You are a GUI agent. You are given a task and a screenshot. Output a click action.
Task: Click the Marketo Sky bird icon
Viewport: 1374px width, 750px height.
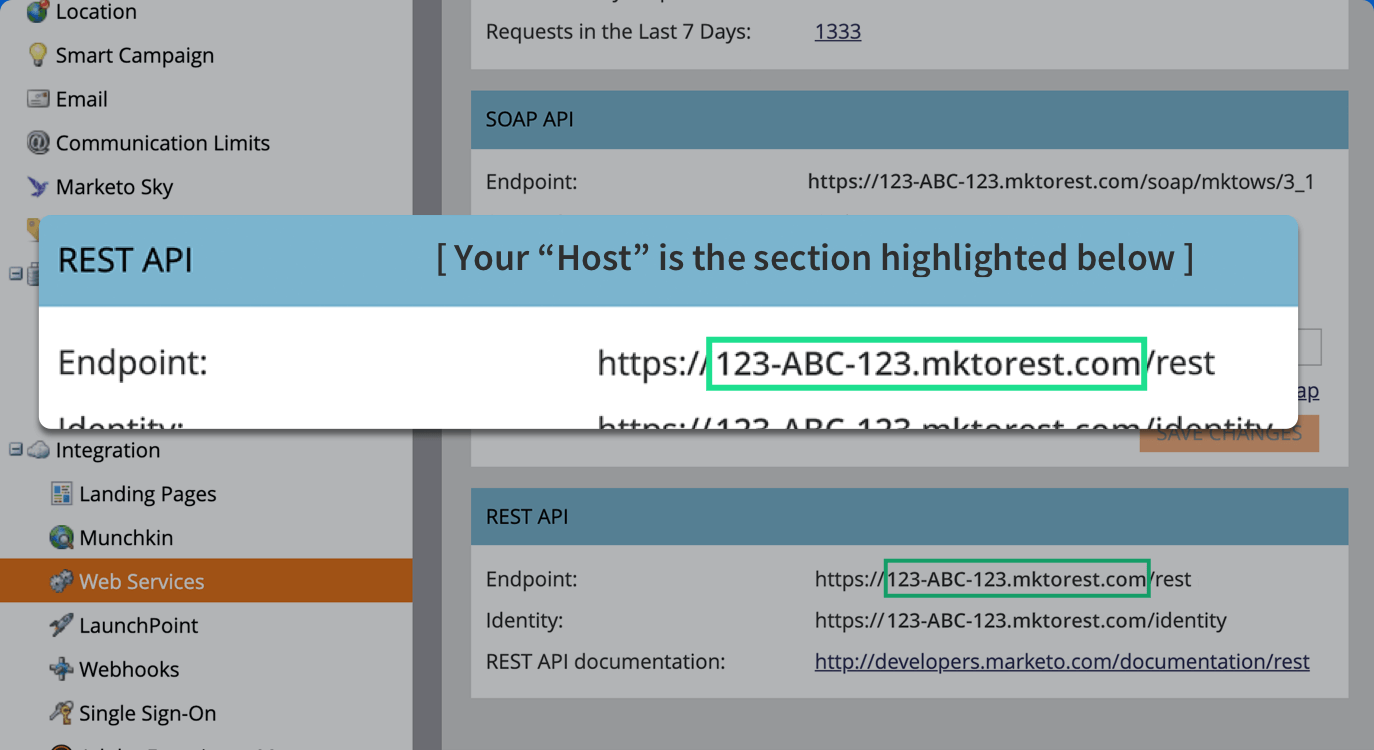click(38, 187)
